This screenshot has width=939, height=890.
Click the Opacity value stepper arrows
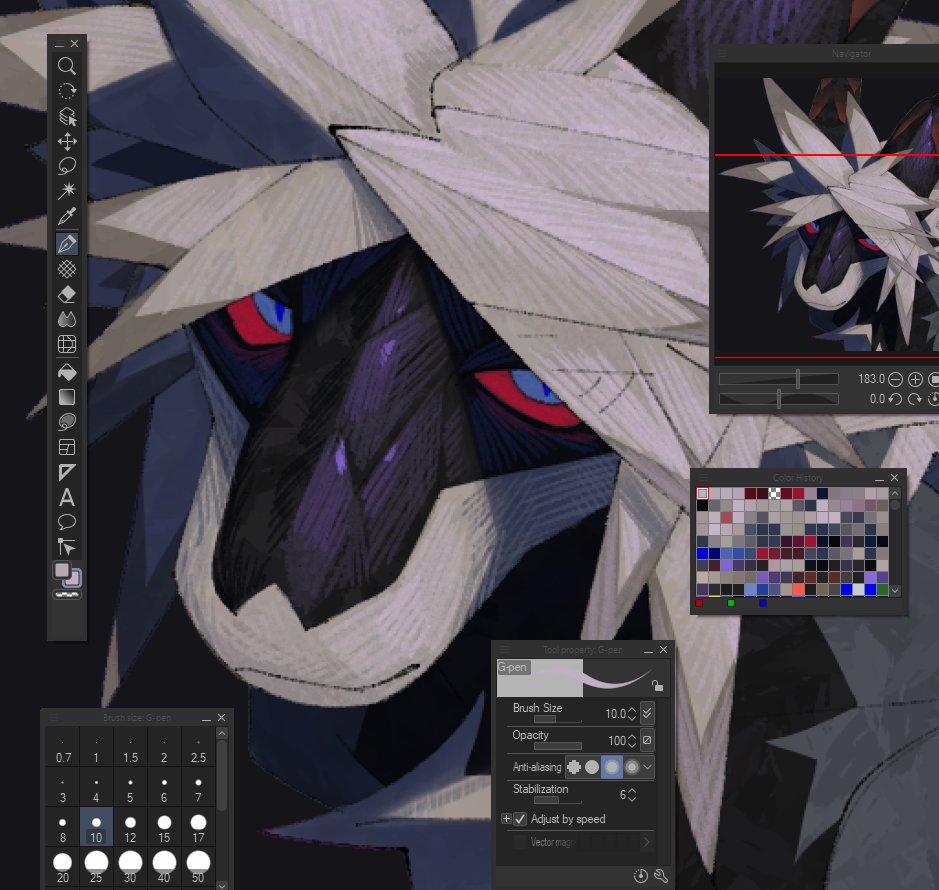(x=632, y=741)
